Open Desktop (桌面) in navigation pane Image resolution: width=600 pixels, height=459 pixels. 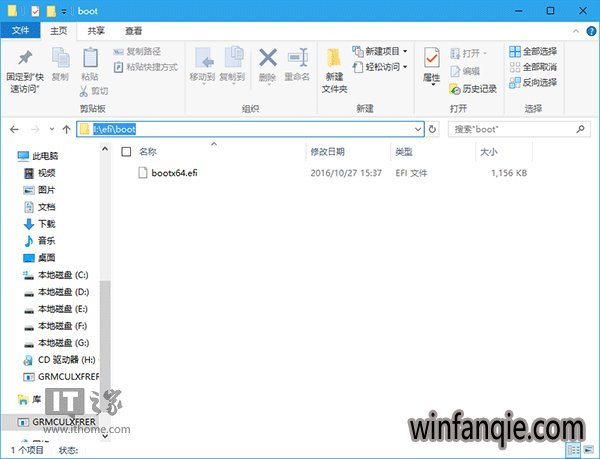coord(40,258)
